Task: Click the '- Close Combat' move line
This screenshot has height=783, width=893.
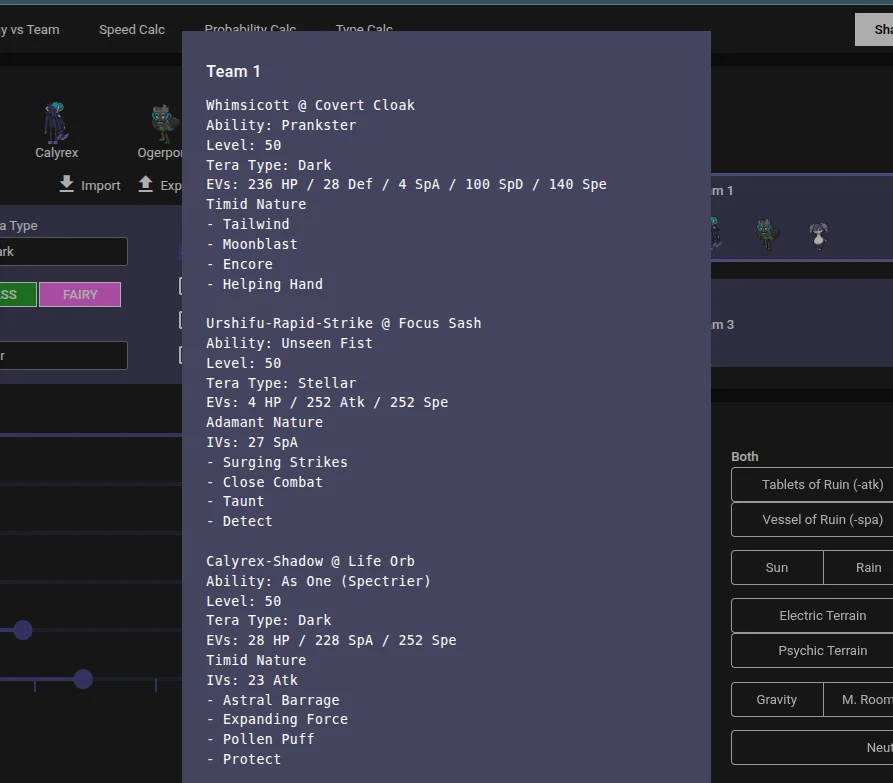Action: [264, 482]
